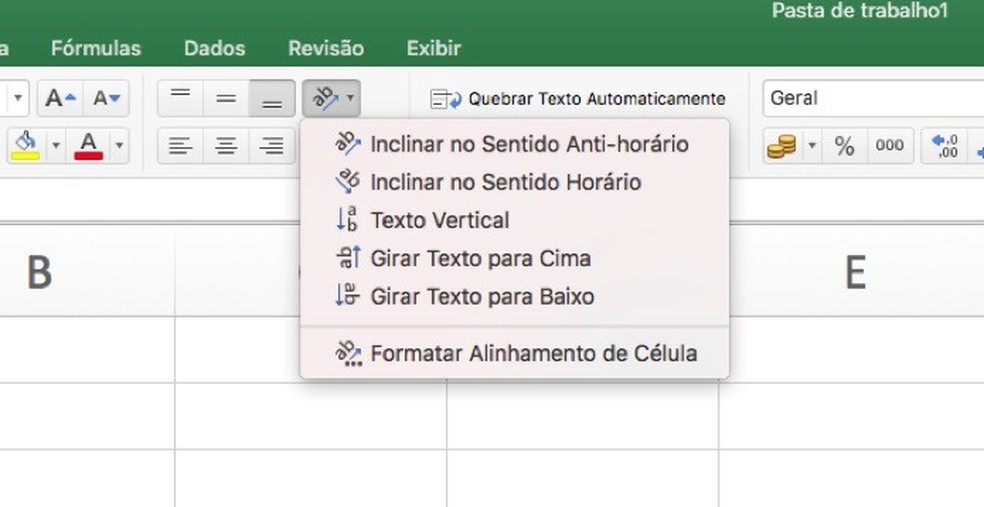Align cell text to the left
This screenshot has height=507, width=984.
point(180,147)
